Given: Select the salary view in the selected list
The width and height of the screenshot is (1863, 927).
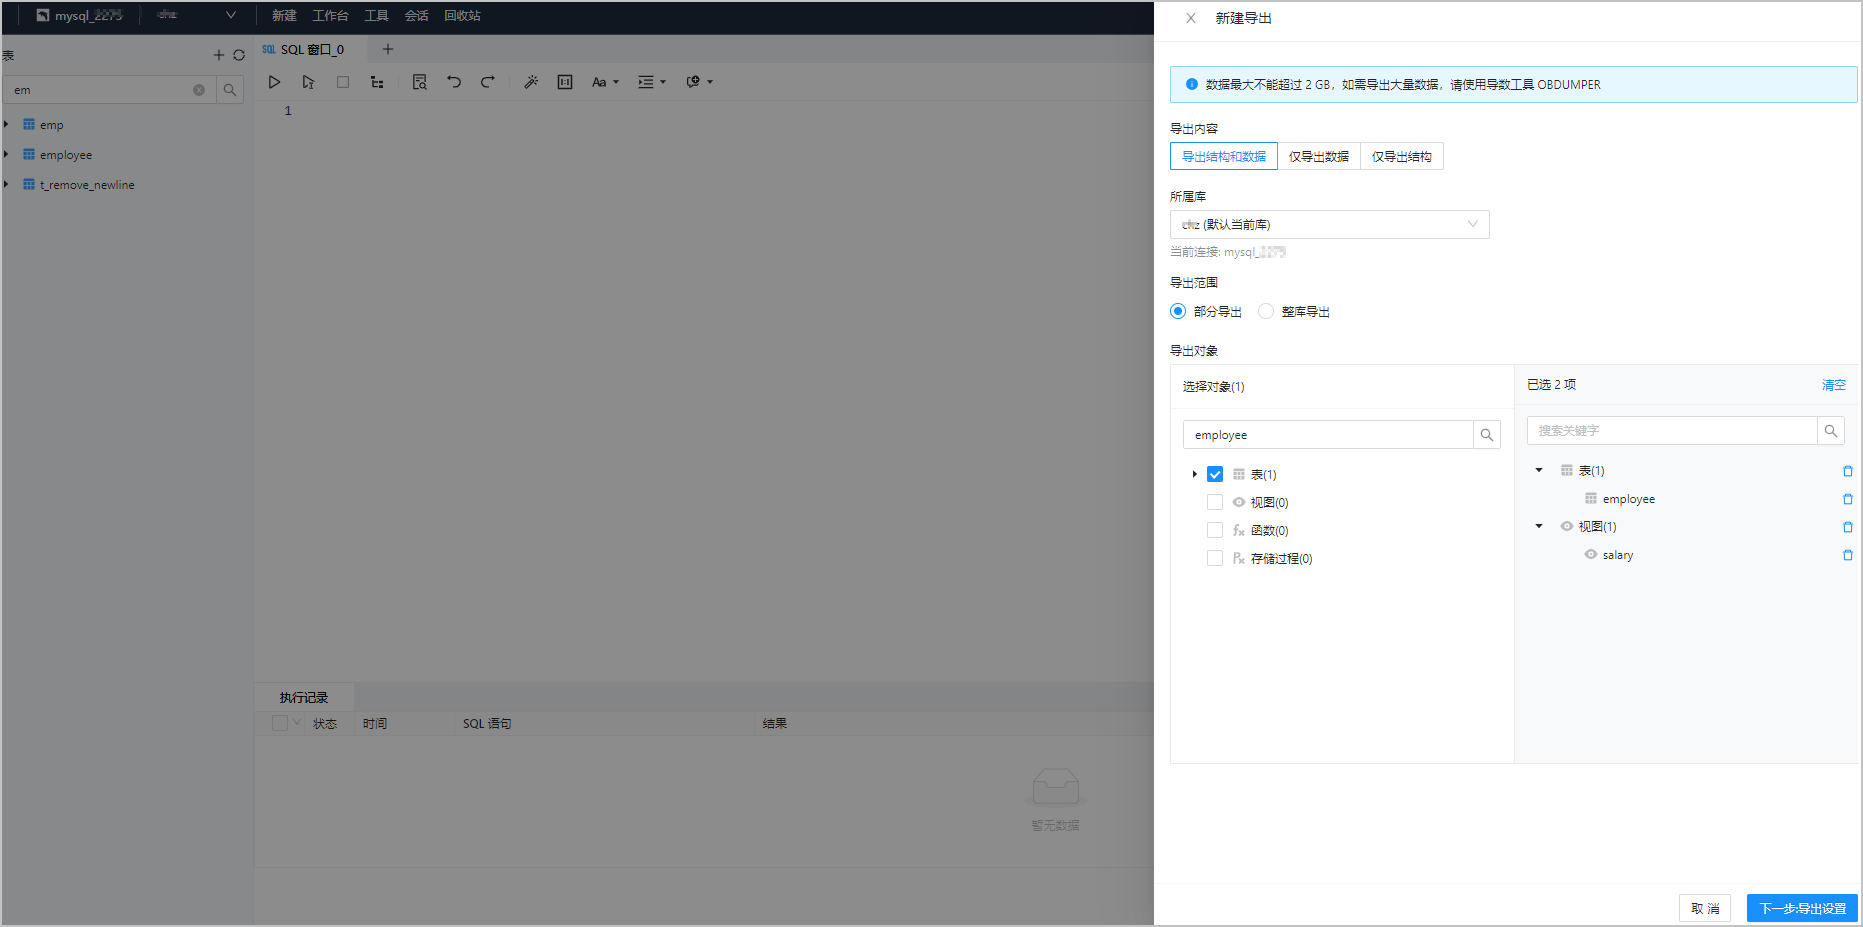Looking at the screenshot, I should click(x=1618, y=555).
